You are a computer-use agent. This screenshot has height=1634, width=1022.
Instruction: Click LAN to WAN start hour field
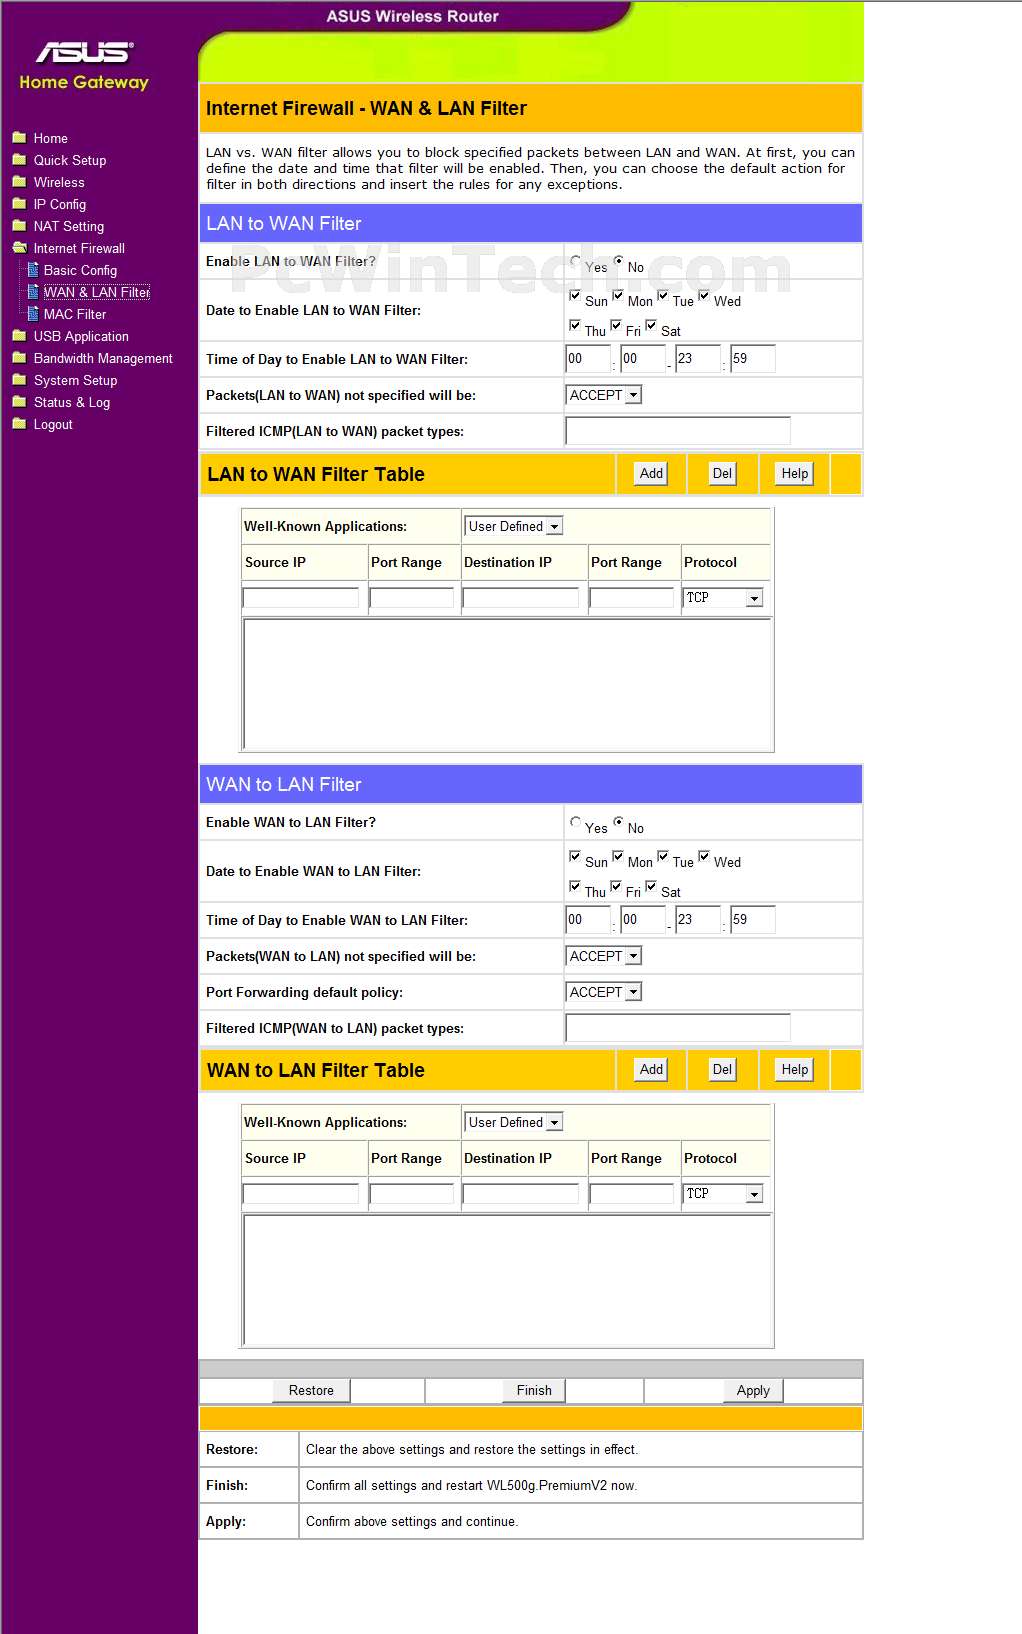[x=588, y=359]
